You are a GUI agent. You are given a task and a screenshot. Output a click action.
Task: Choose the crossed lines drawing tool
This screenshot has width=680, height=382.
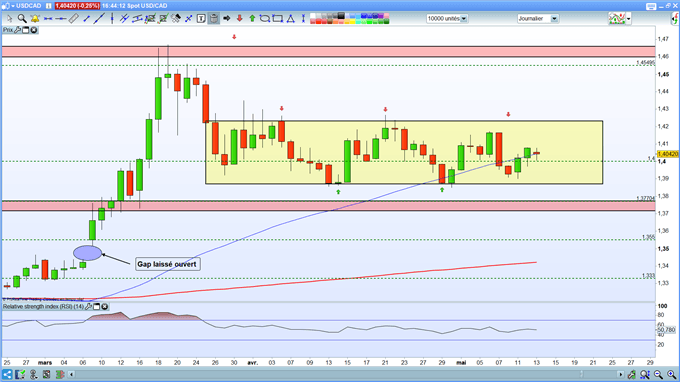(124, 19)
